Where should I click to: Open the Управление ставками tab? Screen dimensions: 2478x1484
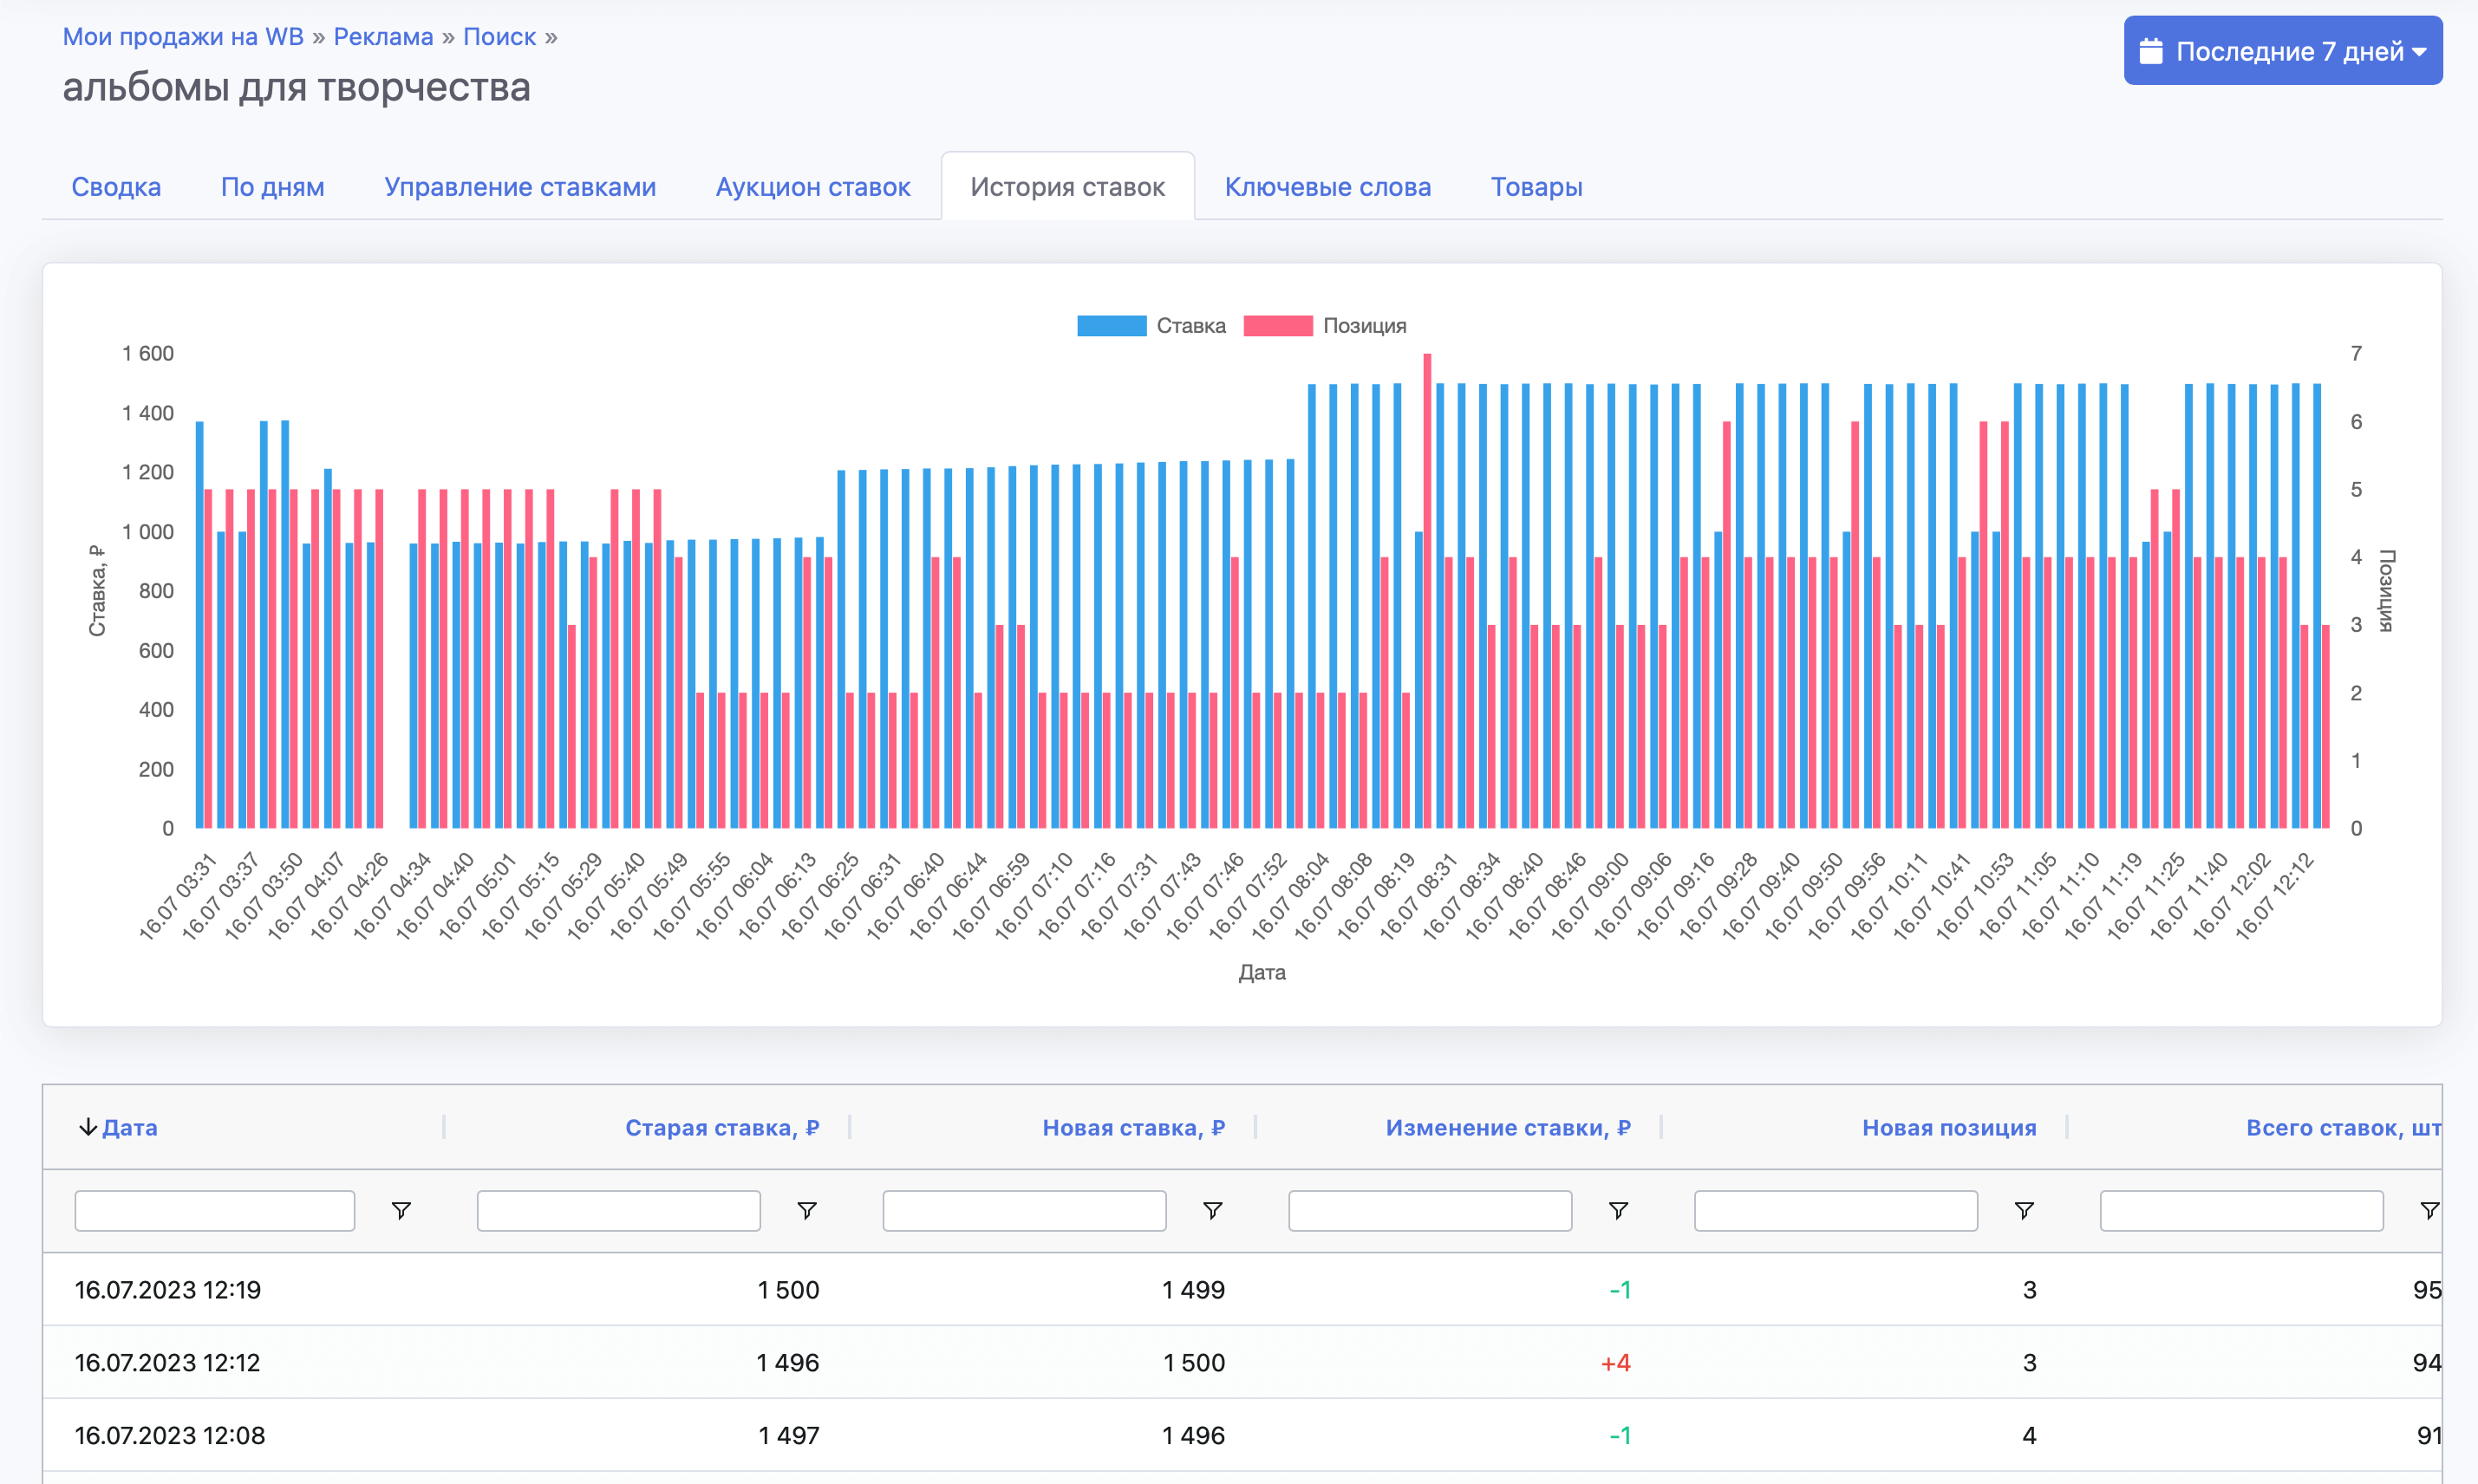point(520,187)
